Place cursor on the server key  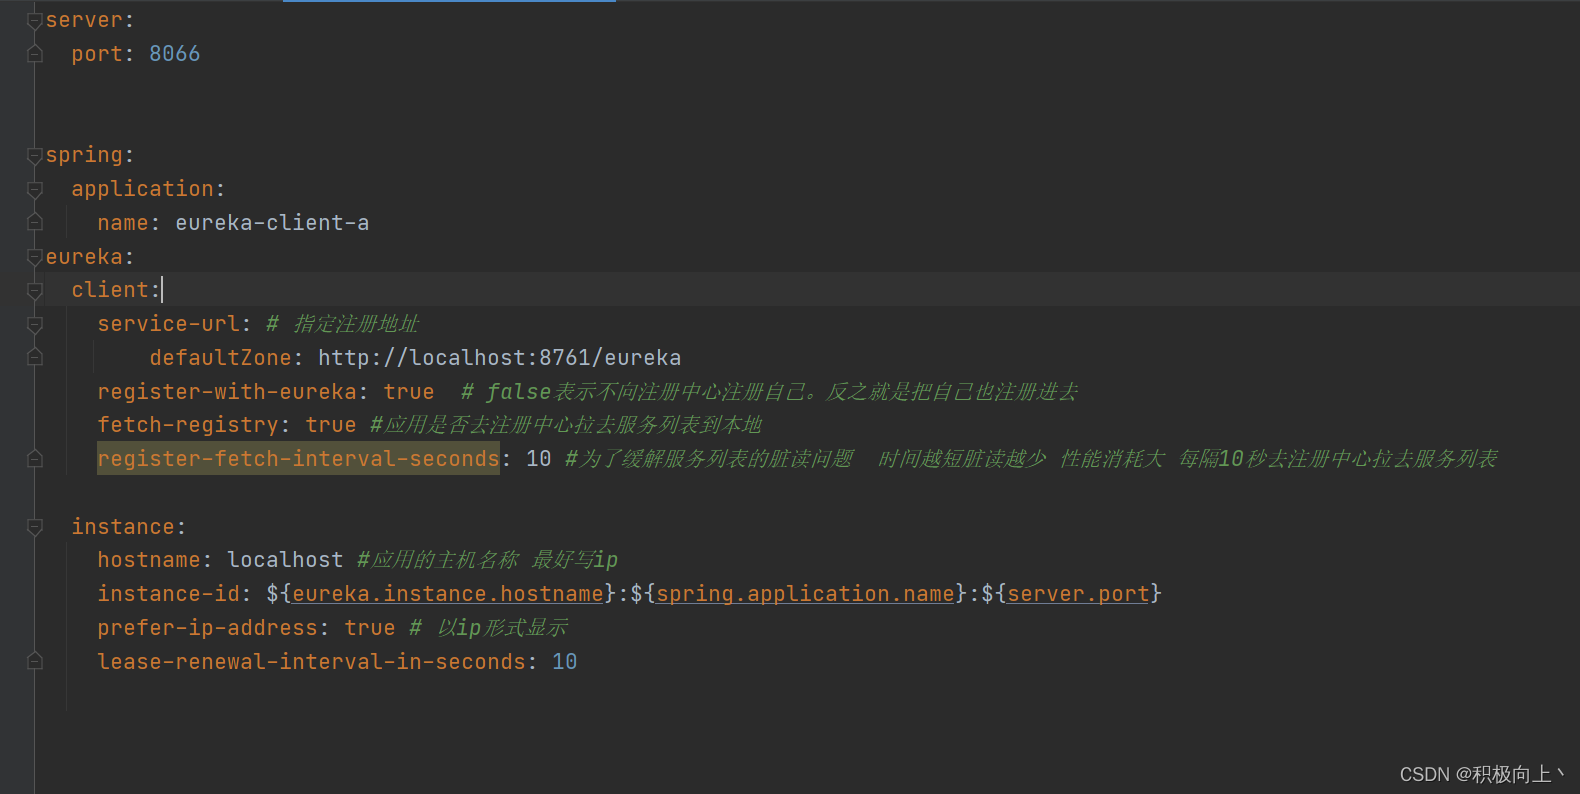click(84, 20)
